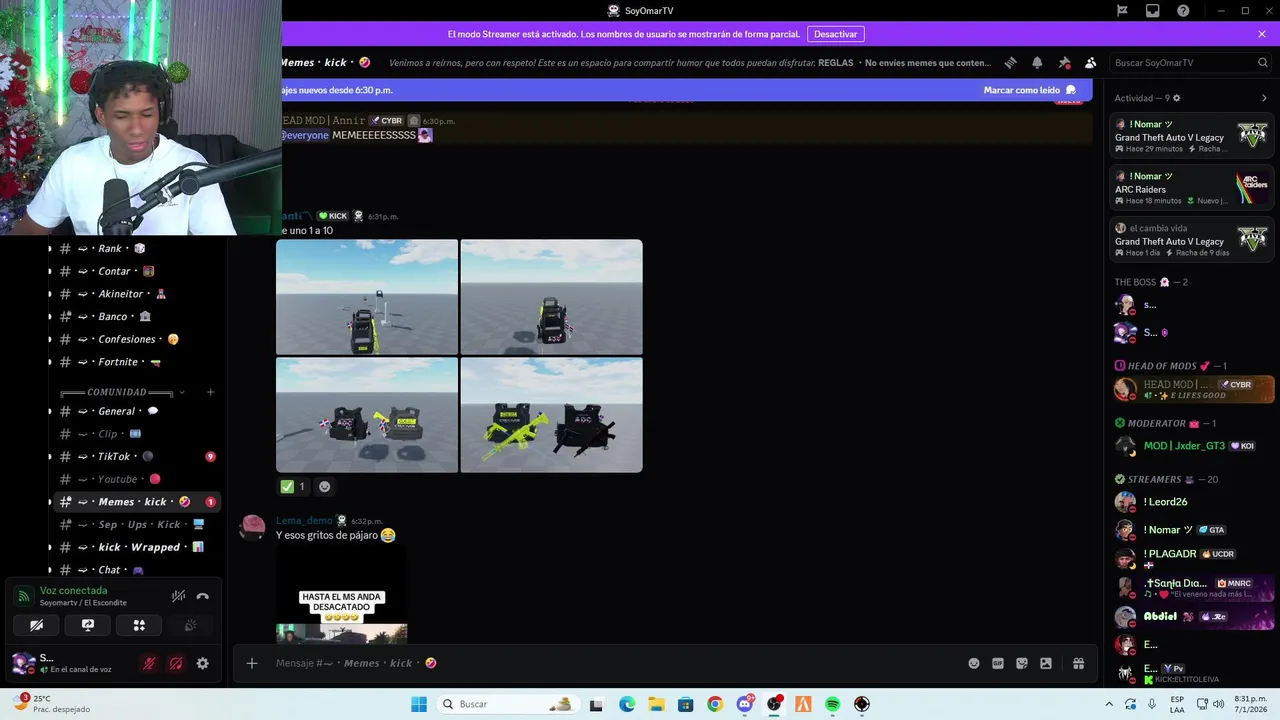The height and width of the screenshot is (720, 1280).
Task: Turn on the camera in voice panel
Action: coord(36,625)
